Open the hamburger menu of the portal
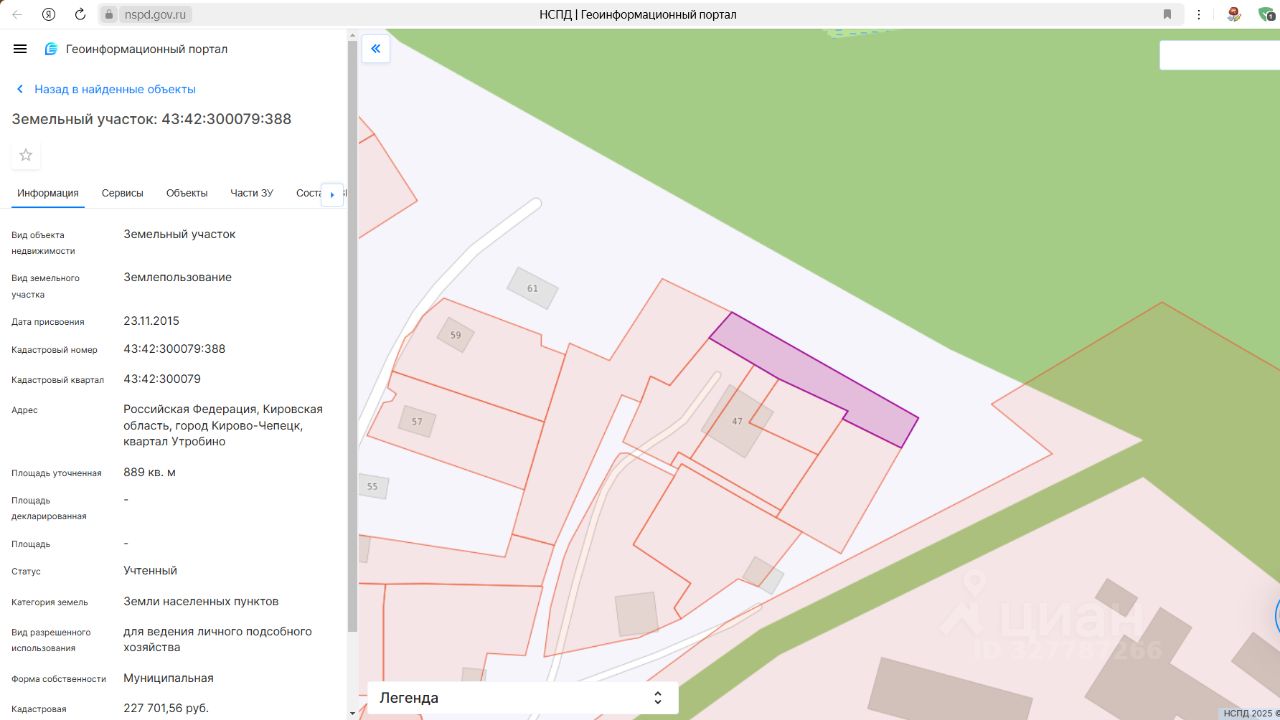The height and width of the screenshot is (720, 1280). 20,49
